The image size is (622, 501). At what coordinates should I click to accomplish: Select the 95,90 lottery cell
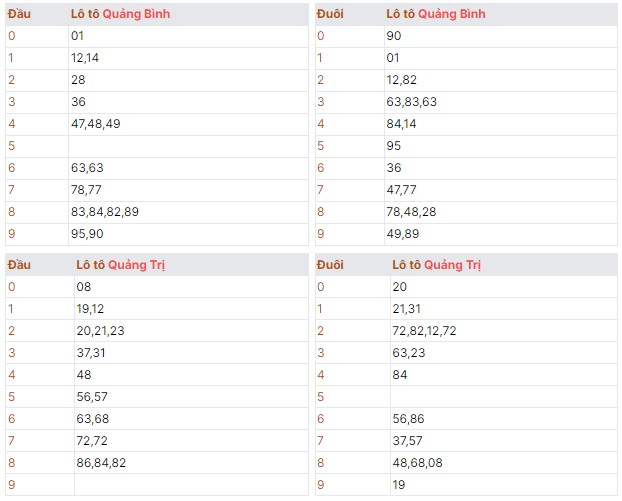tap(85, 234)
